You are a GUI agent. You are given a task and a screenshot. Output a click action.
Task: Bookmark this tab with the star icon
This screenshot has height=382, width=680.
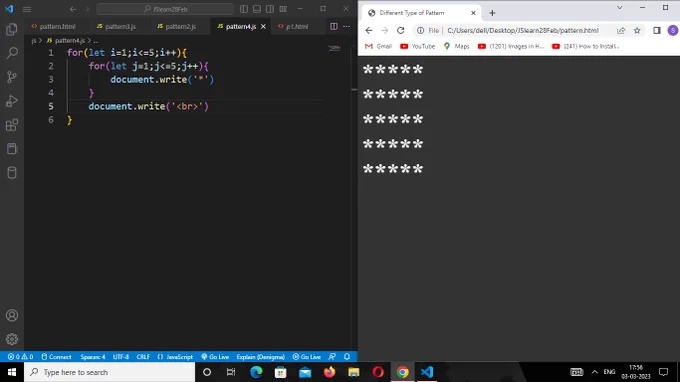pos(637,30)
